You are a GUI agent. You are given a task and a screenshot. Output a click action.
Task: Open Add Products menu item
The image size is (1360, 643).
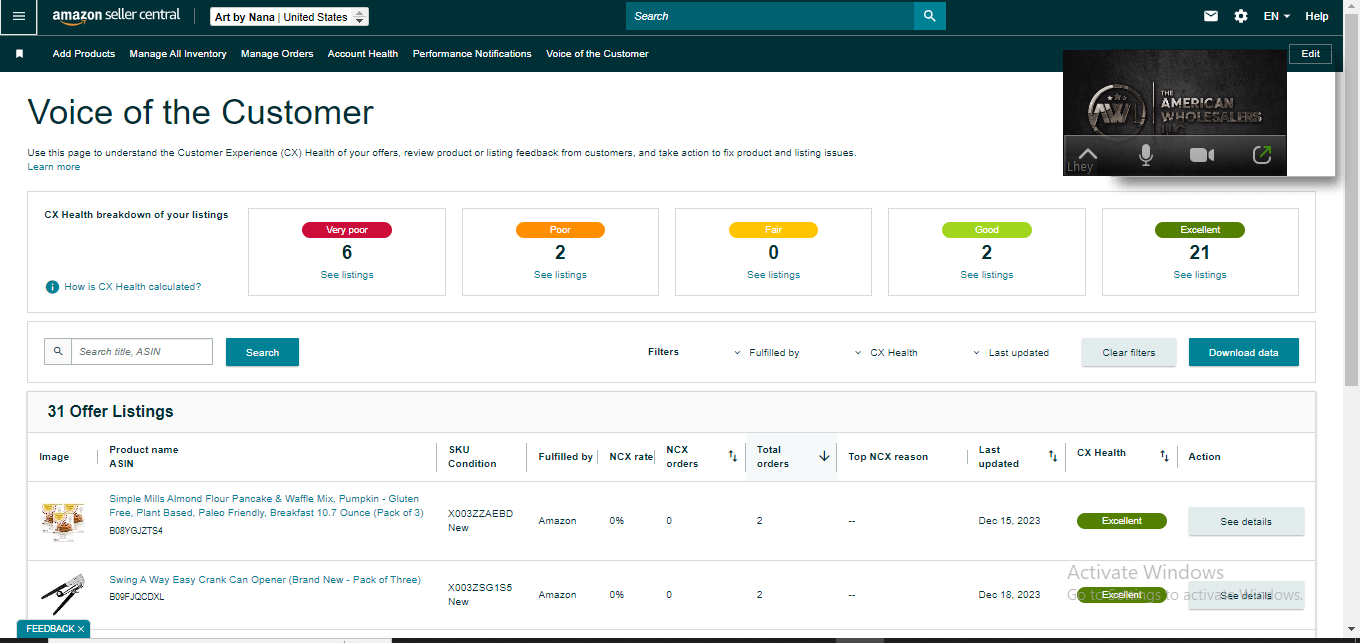(x=84, y=54)
